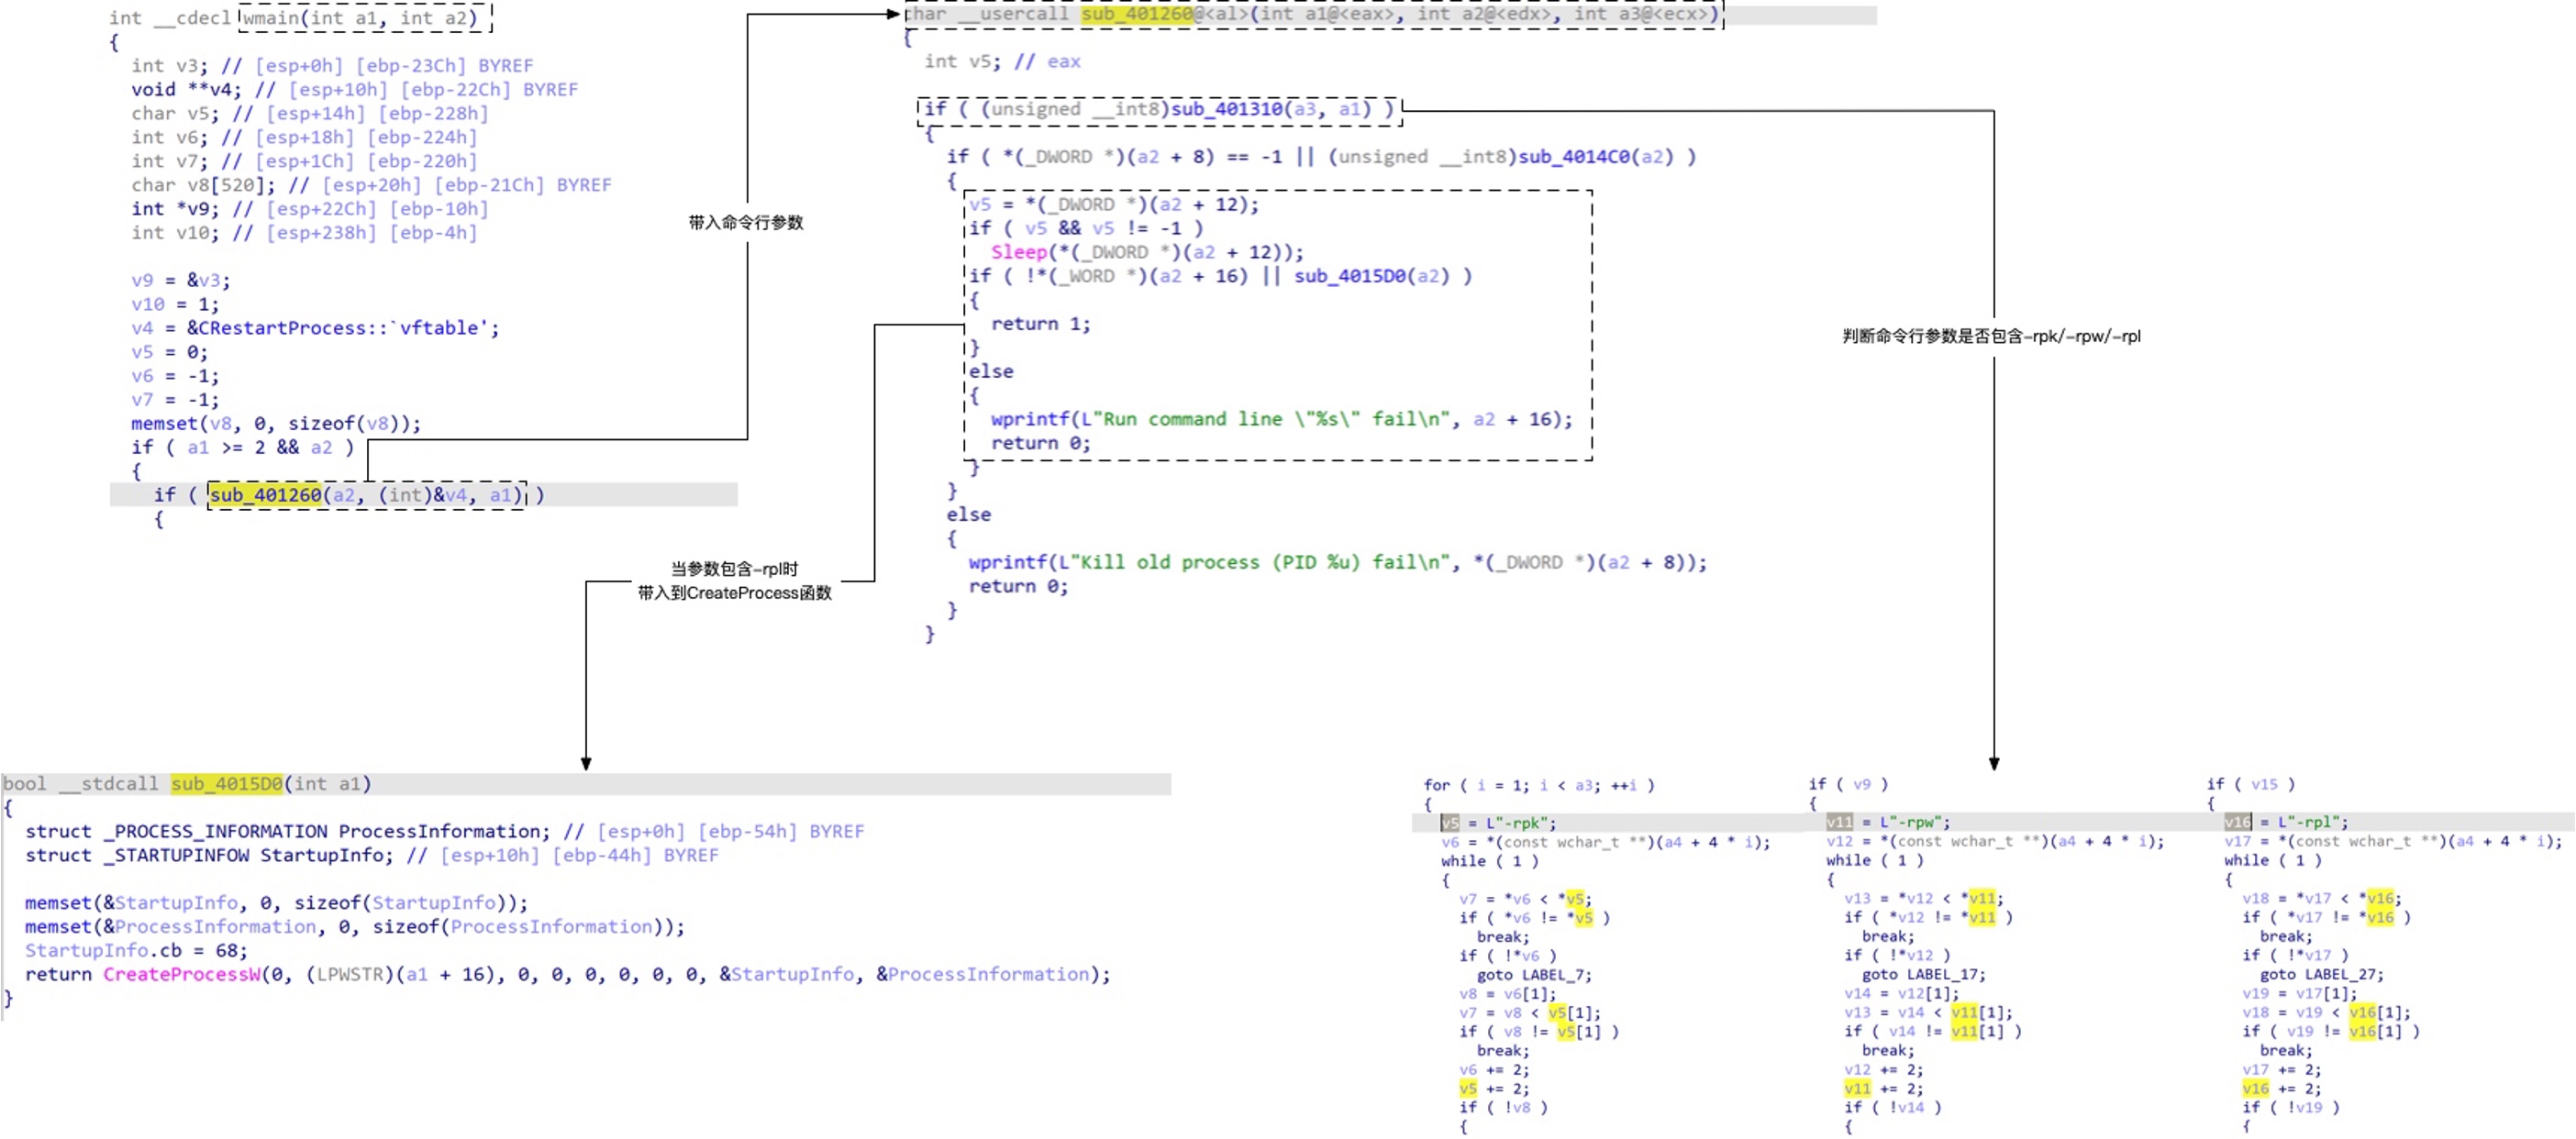
Task: Select the 'for ( i = 1; i < a3; ++i )' loop
Action: (1539, 785)
